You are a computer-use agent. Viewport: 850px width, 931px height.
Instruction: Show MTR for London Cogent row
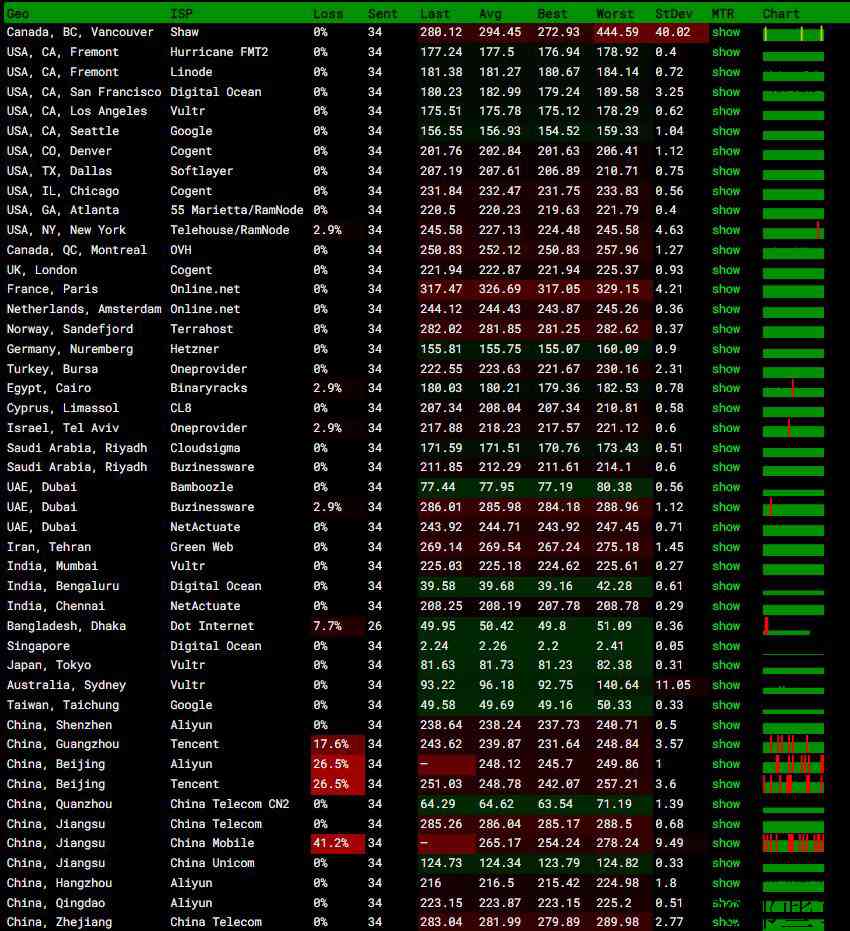click(x=726, y=270)
